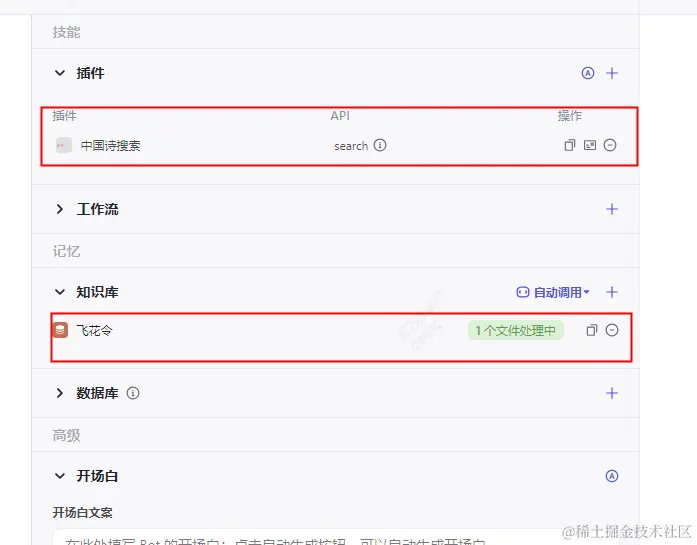This screenshot has height=545, width=697.
Task: Click the 1个文件处理中 status badge
Action: tap(516, 330)
